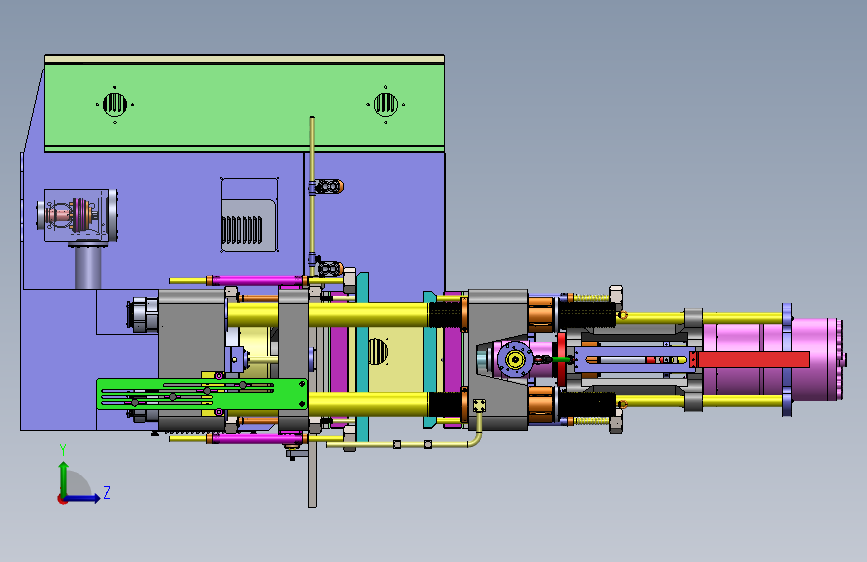Click the left round vent on green panel
The height and width of the screenshot is (562, 867).
pyautogui.click(x=115, y=104)
